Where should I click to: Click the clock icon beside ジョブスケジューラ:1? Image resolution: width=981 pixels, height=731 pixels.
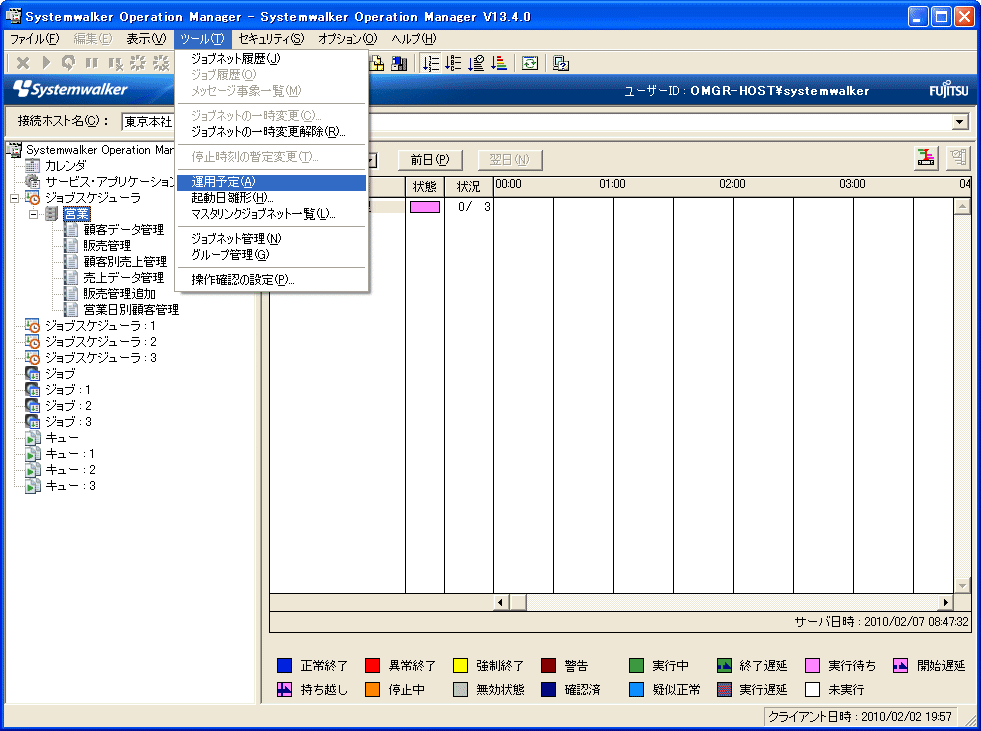33,326
